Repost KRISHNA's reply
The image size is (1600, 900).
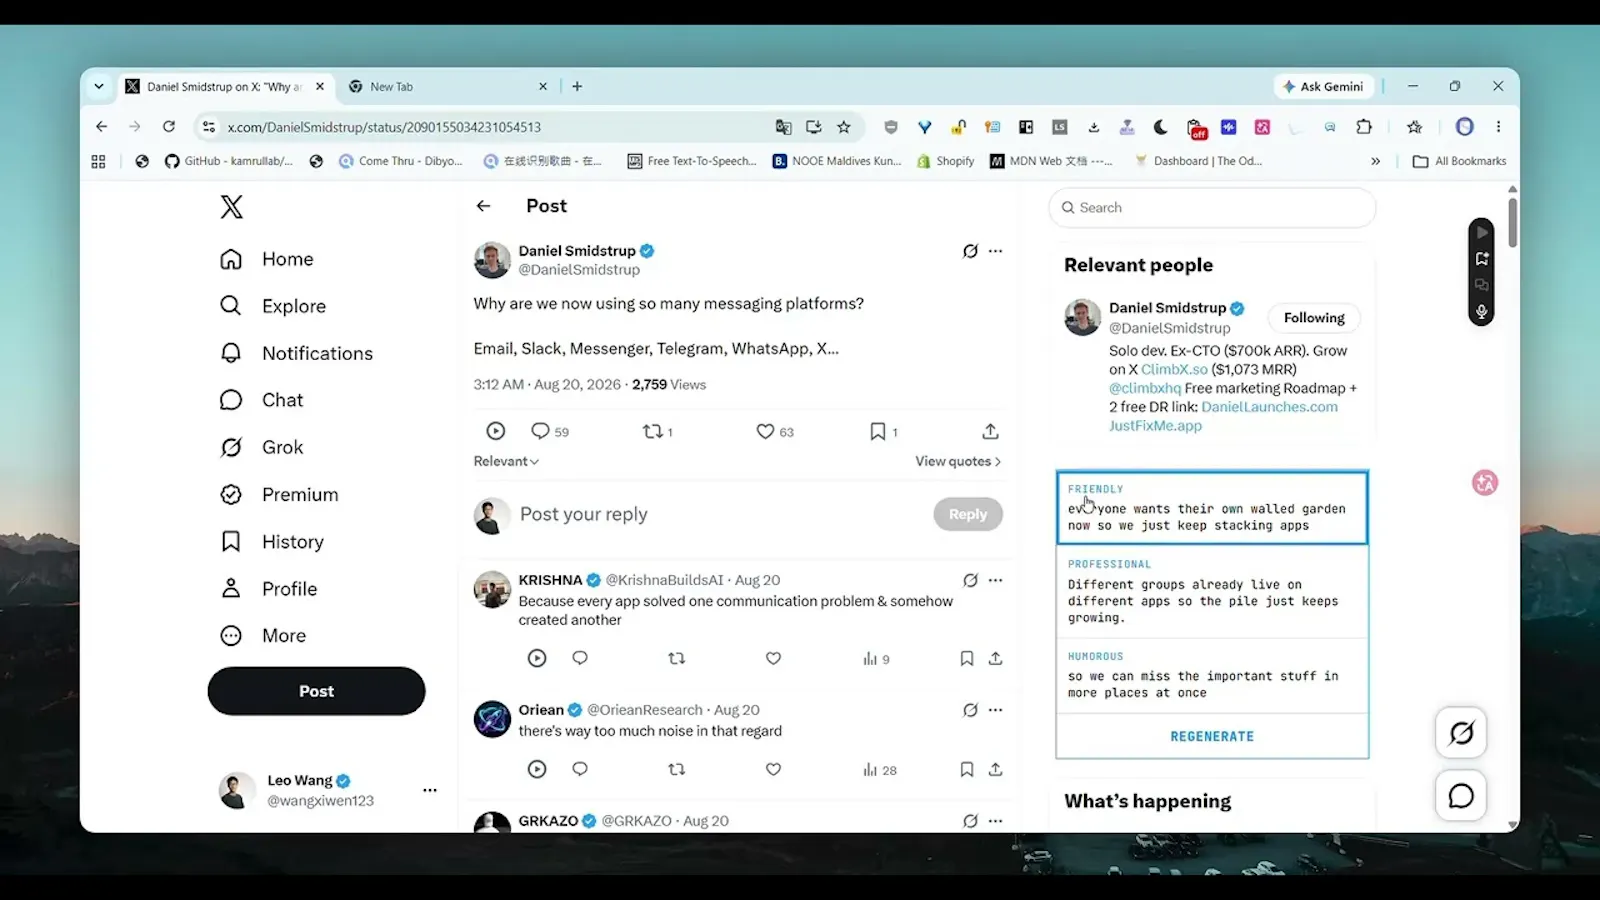[677, 658]
